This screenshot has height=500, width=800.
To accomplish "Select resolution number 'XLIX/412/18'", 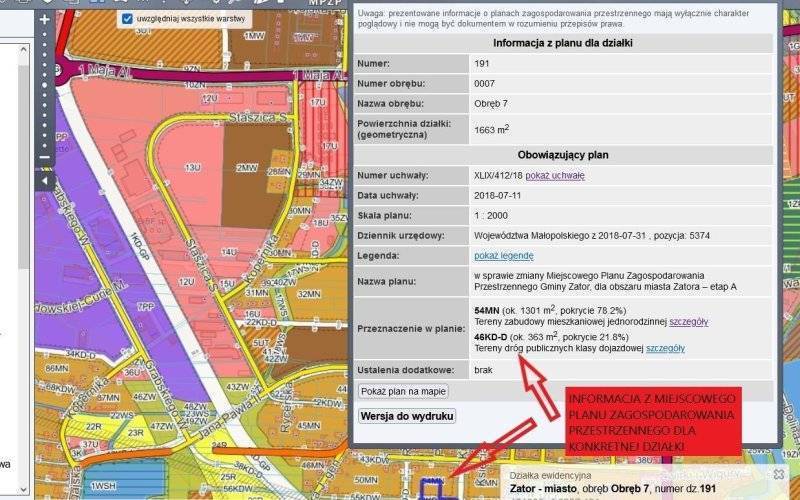I will (498, 176).
